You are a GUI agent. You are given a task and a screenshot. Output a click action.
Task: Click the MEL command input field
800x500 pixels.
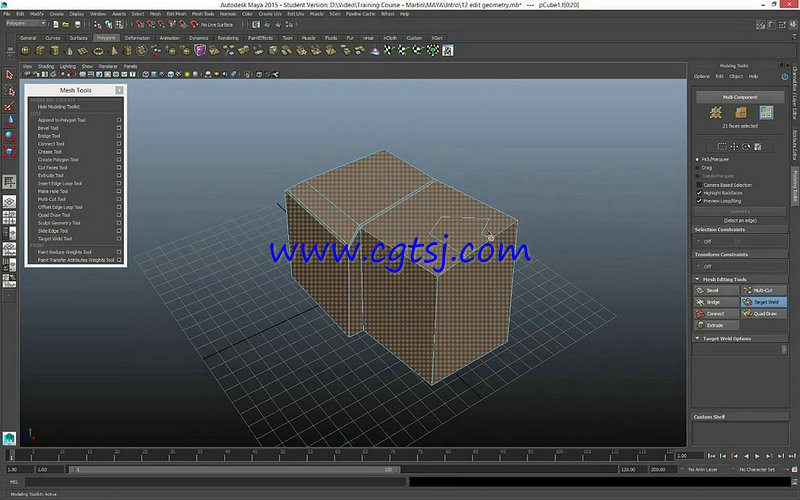pos(215,482)
